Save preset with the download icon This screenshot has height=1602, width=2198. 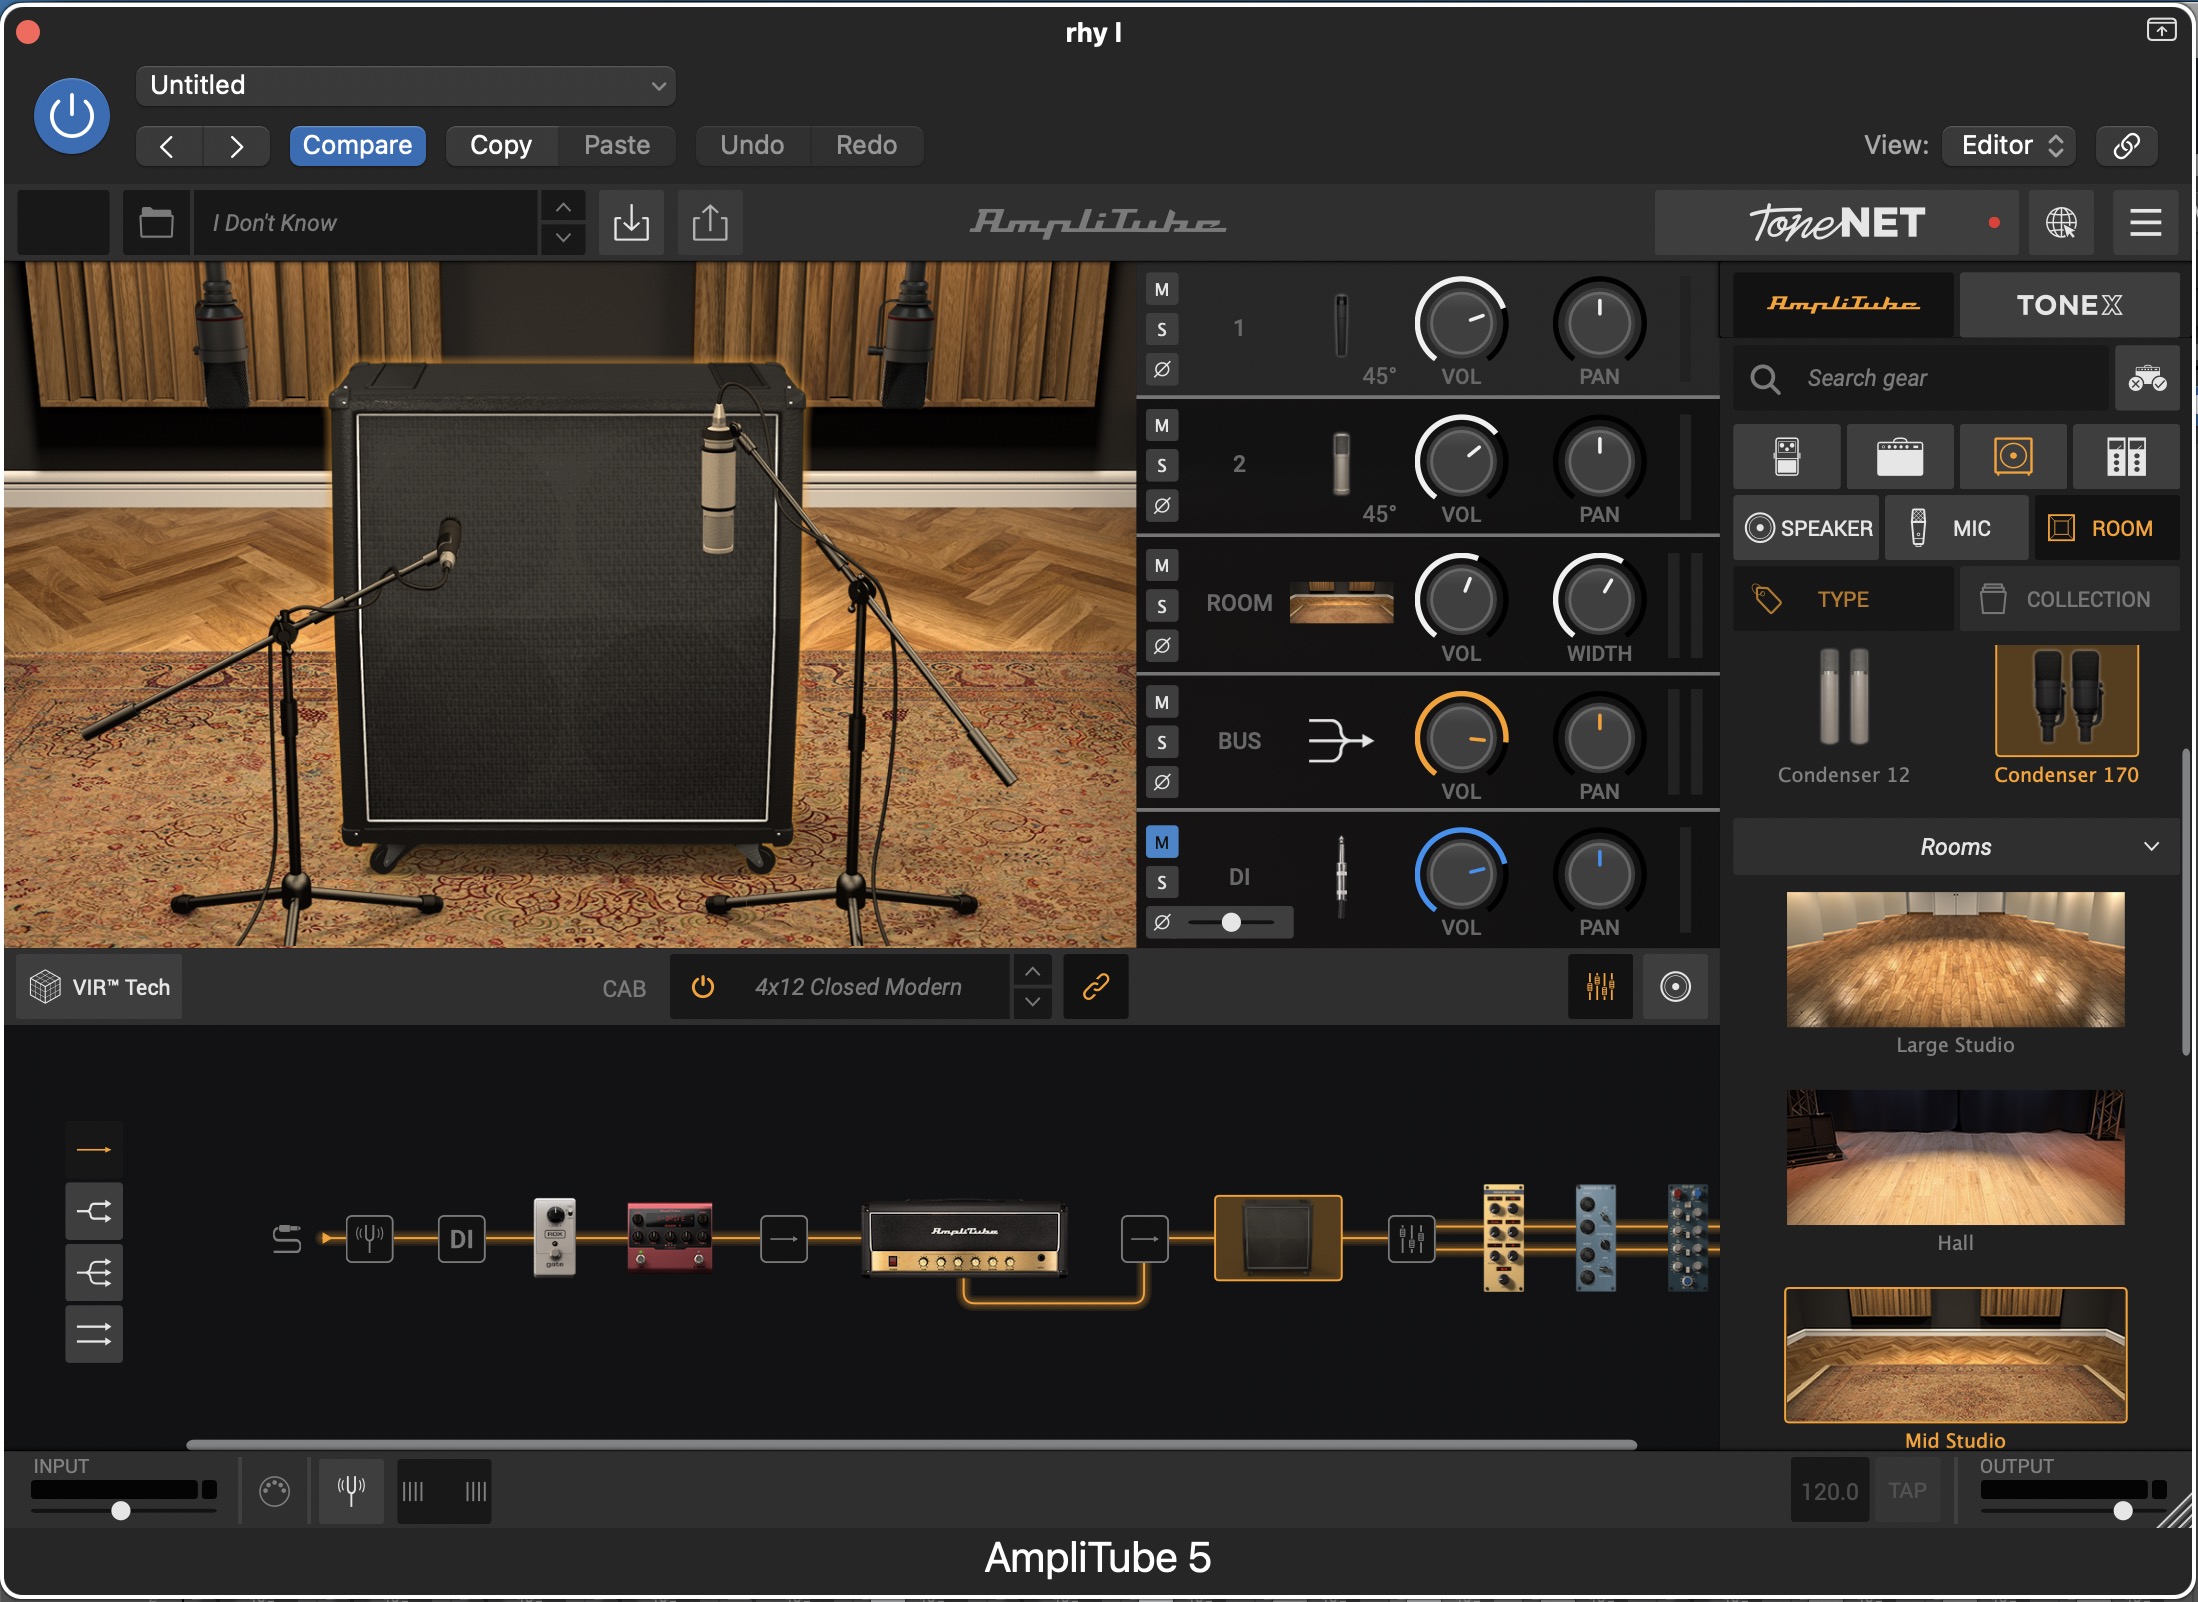point(631,222)
